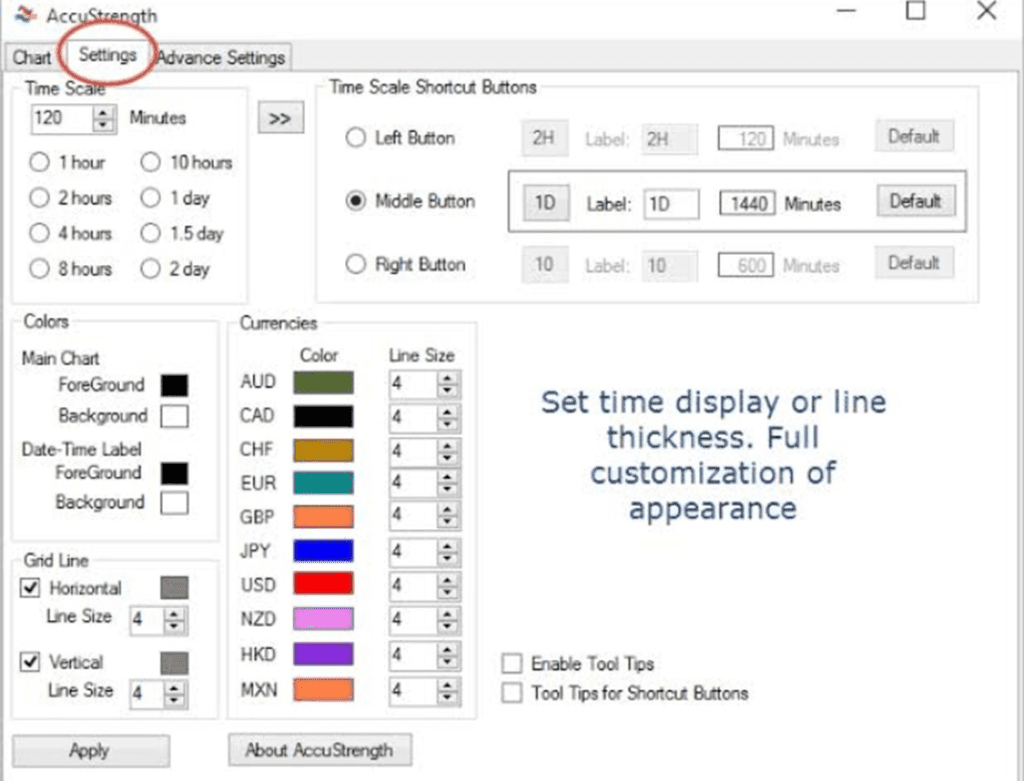
Task: Open the Settings tab
Action: [107, 56]
